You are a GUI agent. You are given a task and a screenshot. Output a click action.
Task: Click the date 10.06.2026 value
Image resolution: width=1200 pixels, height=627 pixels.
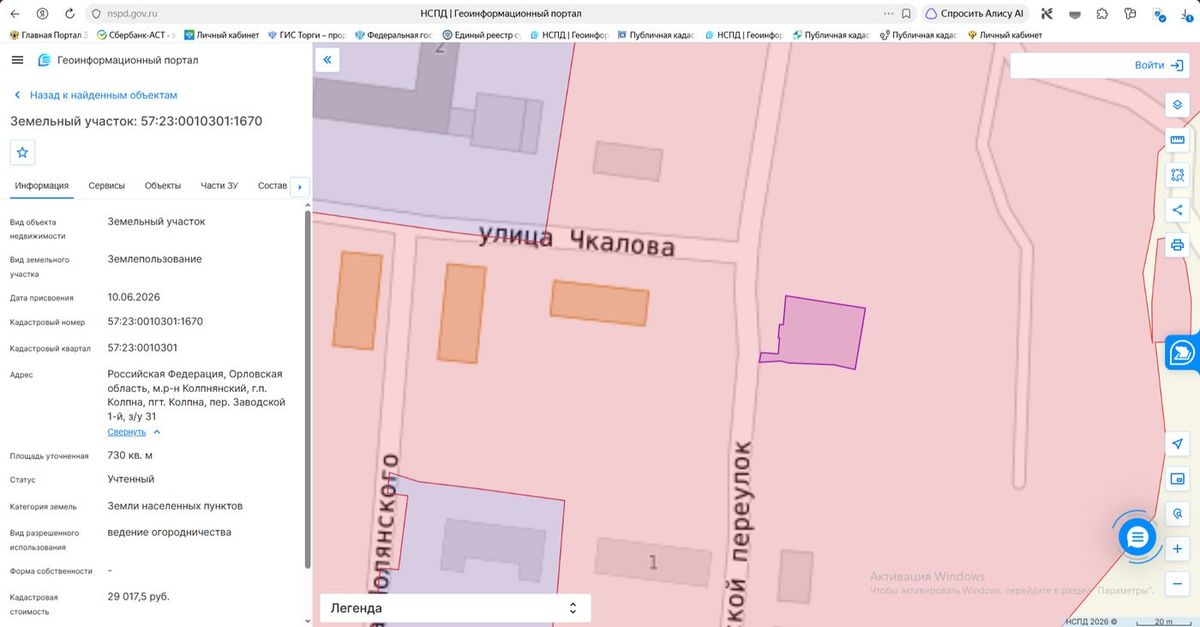[134, 297]
